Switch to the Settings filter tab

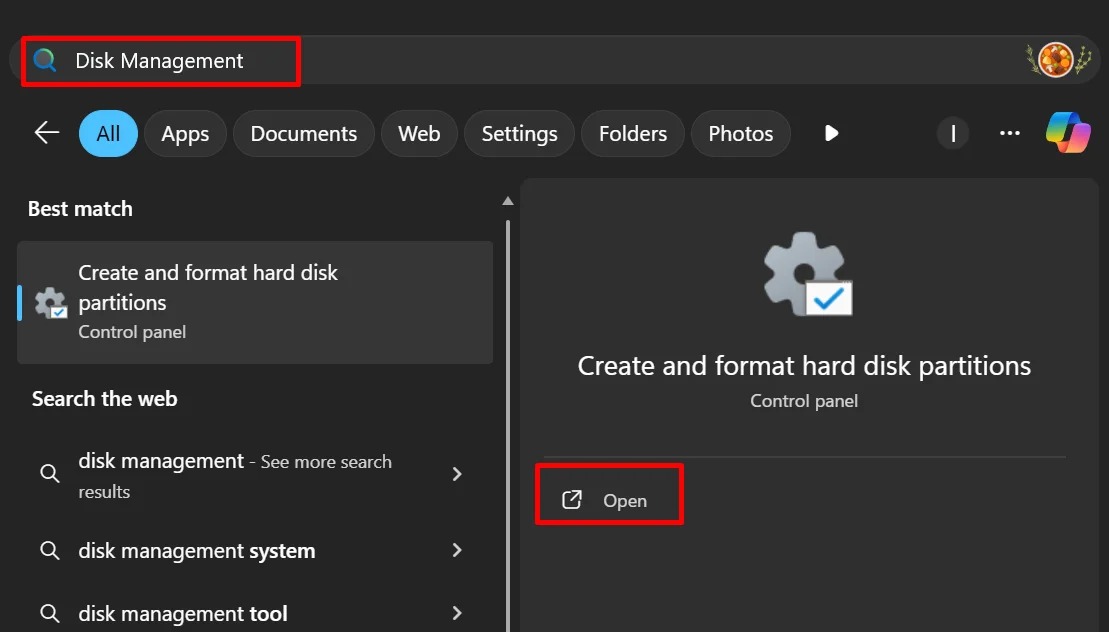[x=518, y=133]
